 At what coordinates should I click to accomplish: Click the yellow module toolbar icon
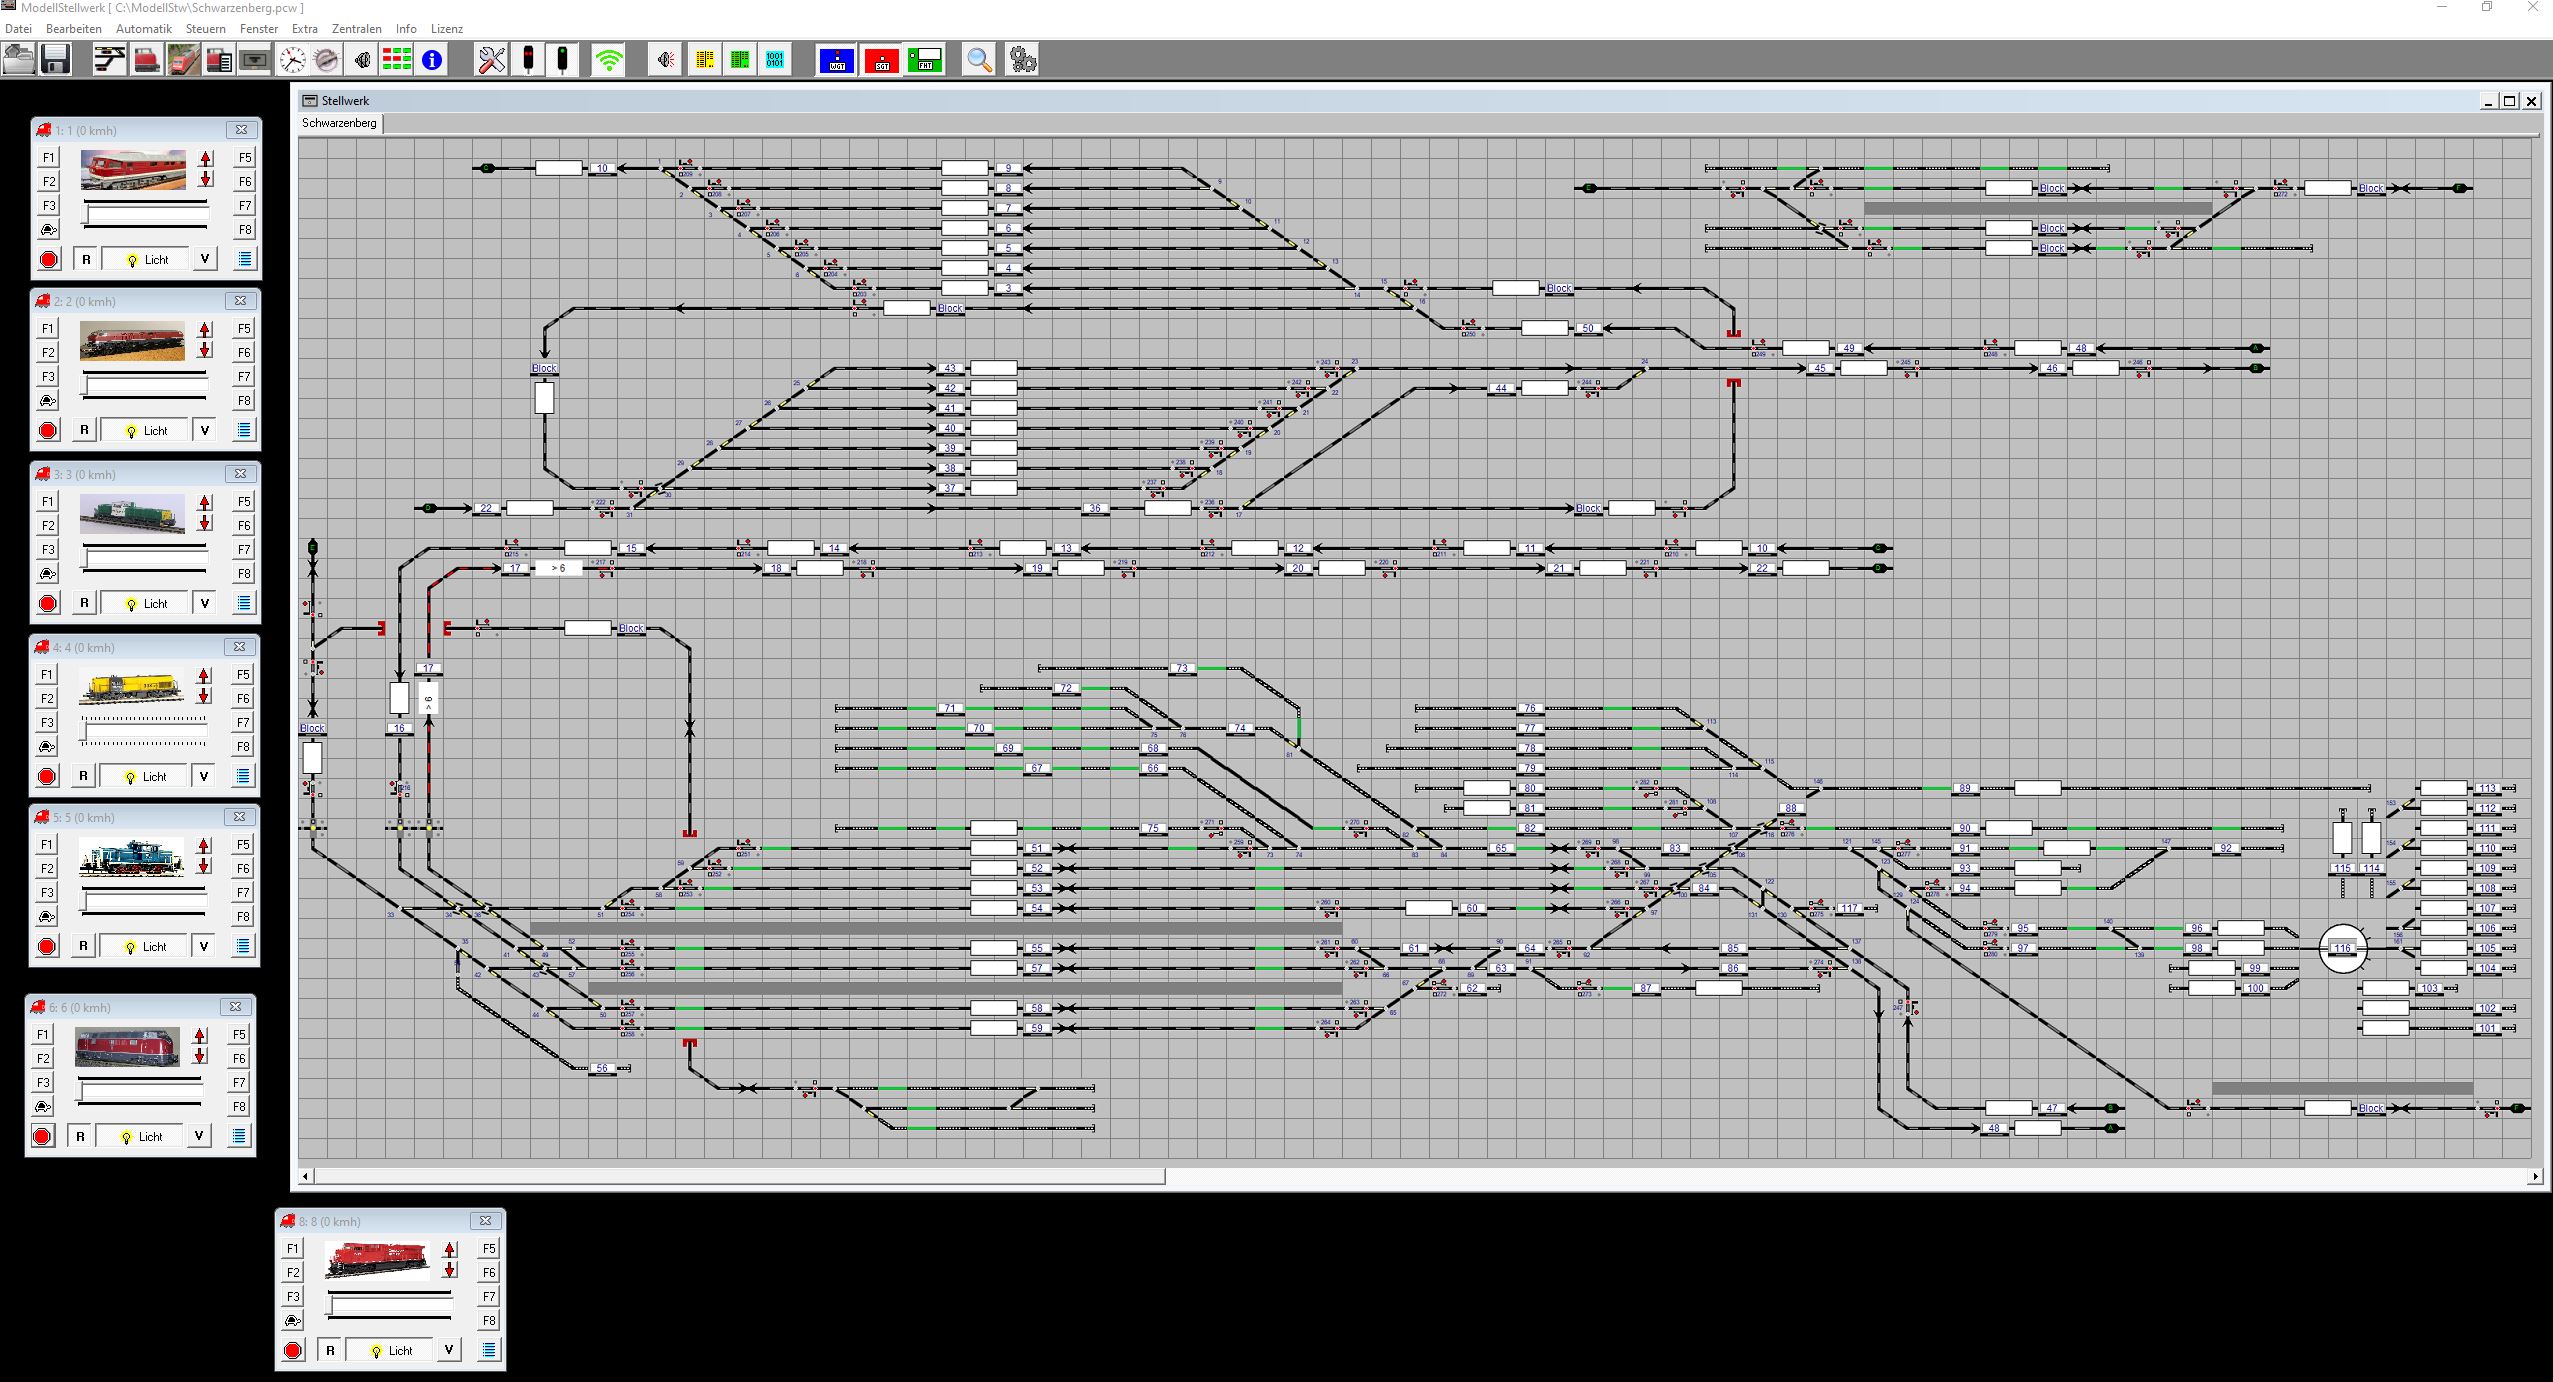click(x=704, y=59)
